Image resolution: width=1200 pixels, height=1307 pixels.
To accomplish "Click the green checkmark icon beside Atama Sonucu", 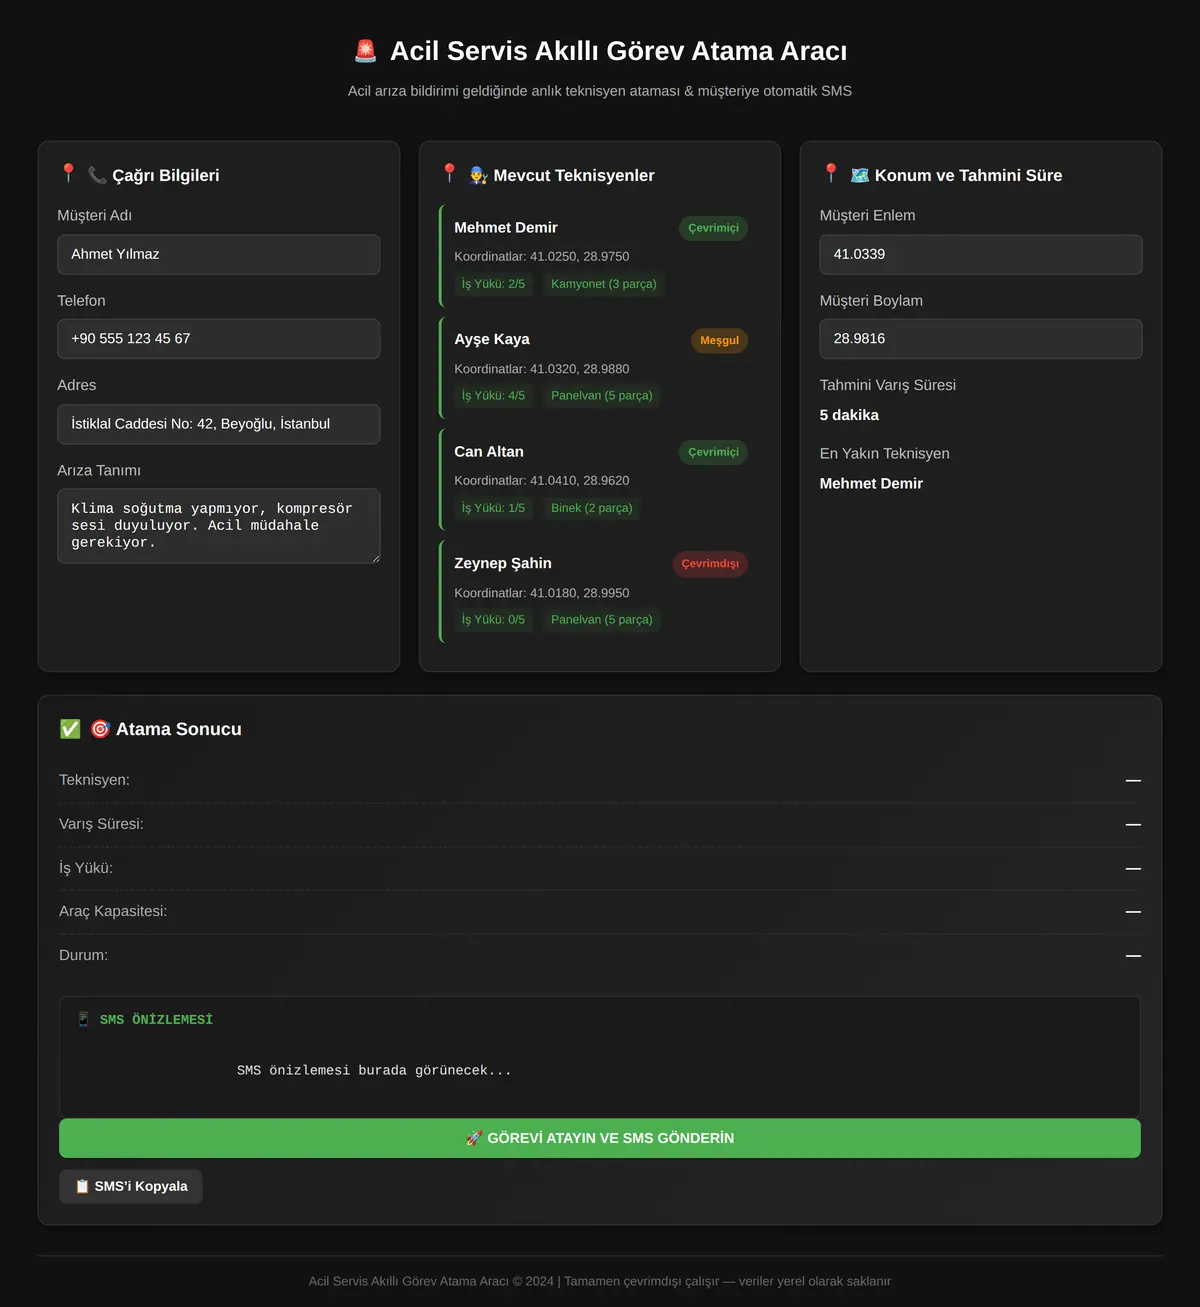I will tap(70, 729).
